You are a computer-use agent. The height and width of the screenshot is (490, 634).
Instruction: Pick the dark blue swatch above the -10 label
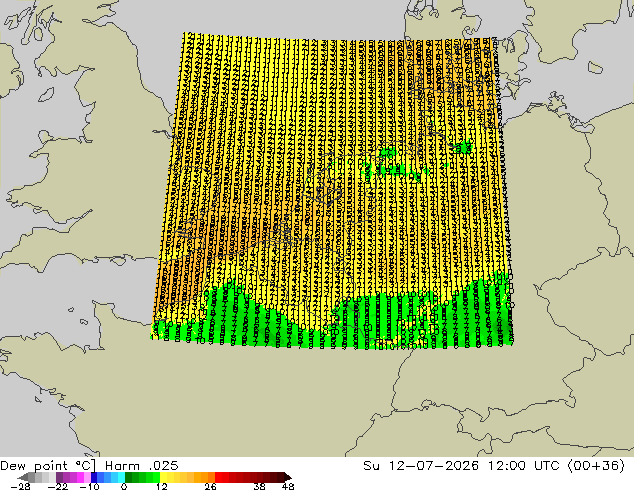[x=93, y=477]
